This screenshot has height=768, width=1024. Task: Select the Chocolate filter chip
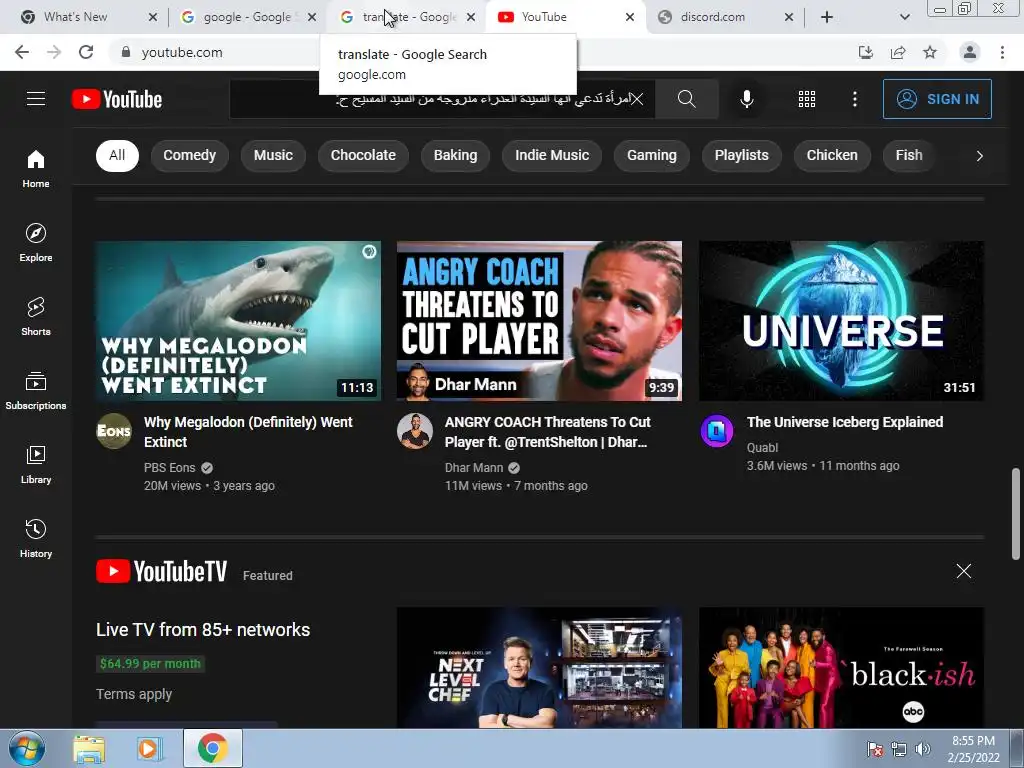(363, 155)
